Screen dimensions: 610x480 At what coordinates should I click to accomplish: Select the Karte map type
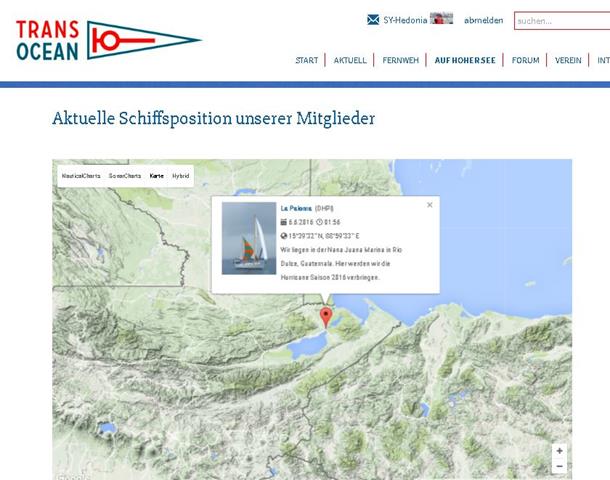156,176
